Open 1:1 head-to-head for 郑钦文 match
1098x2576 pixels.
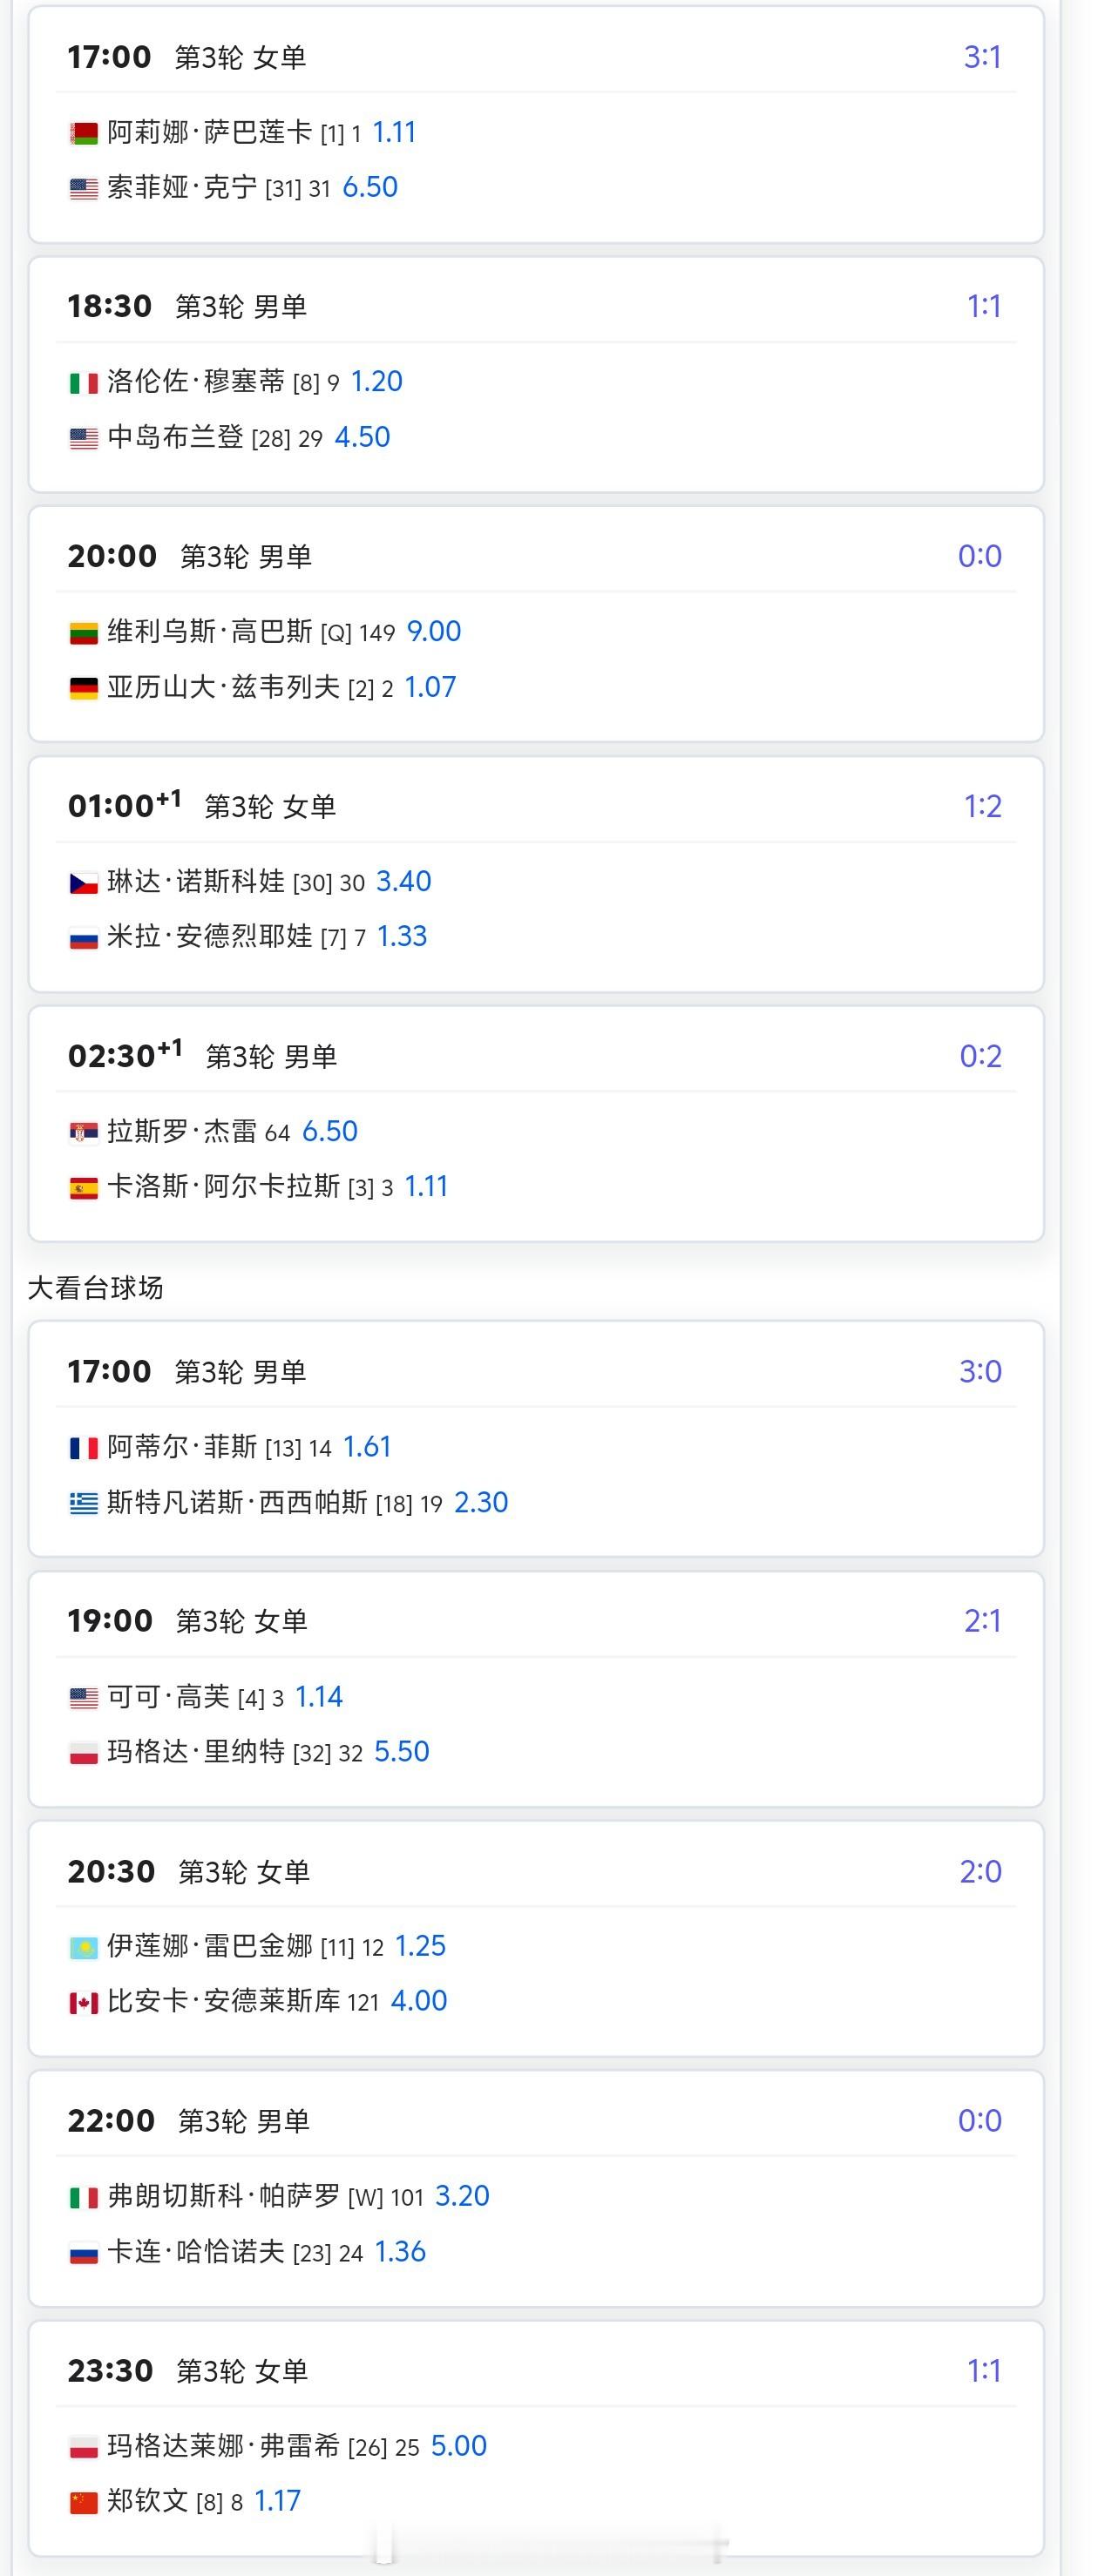point(983,2371)
